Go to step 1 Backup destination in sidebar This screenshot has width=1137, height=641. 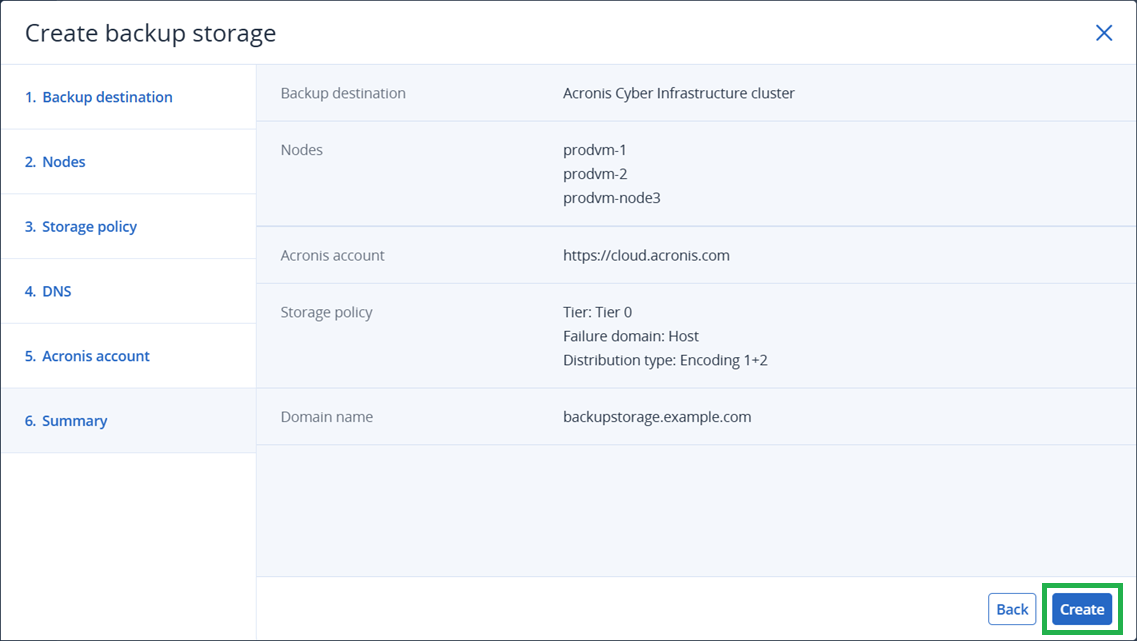[x=99, y=97]
